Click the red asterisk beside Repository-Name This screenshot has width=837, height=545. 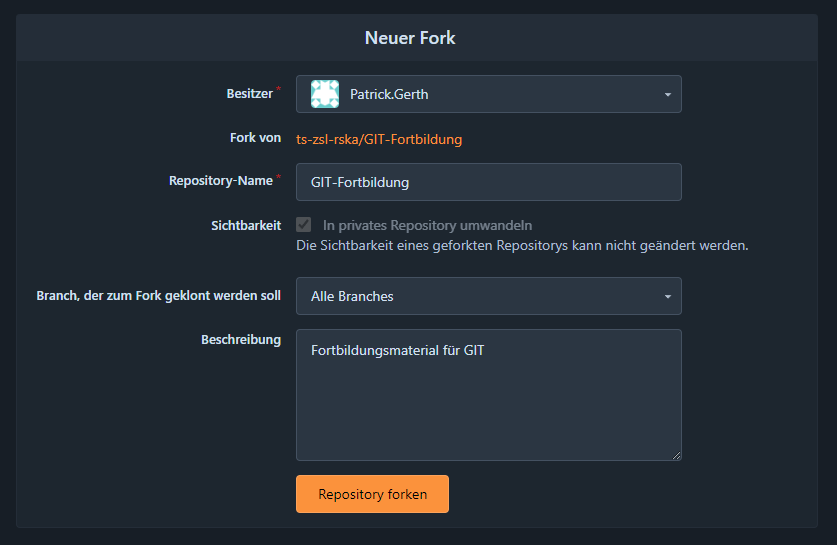[x=278, y=178]
